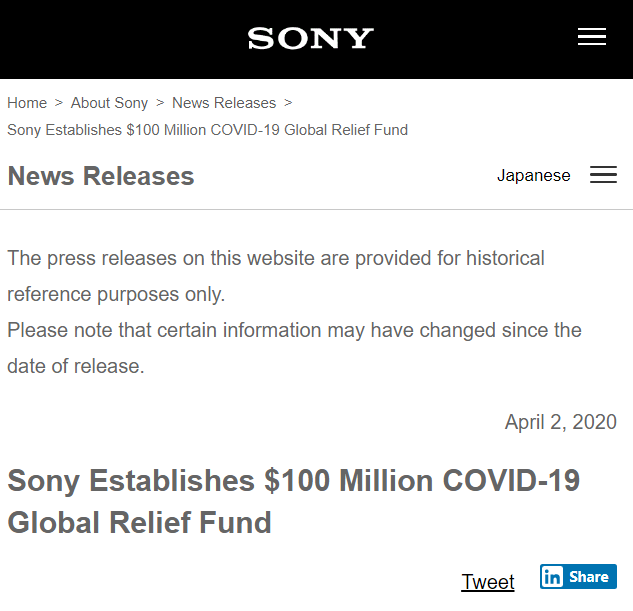Tweet this press release
The width and height of the screenshot is (633, 611).
pos(488,582)
